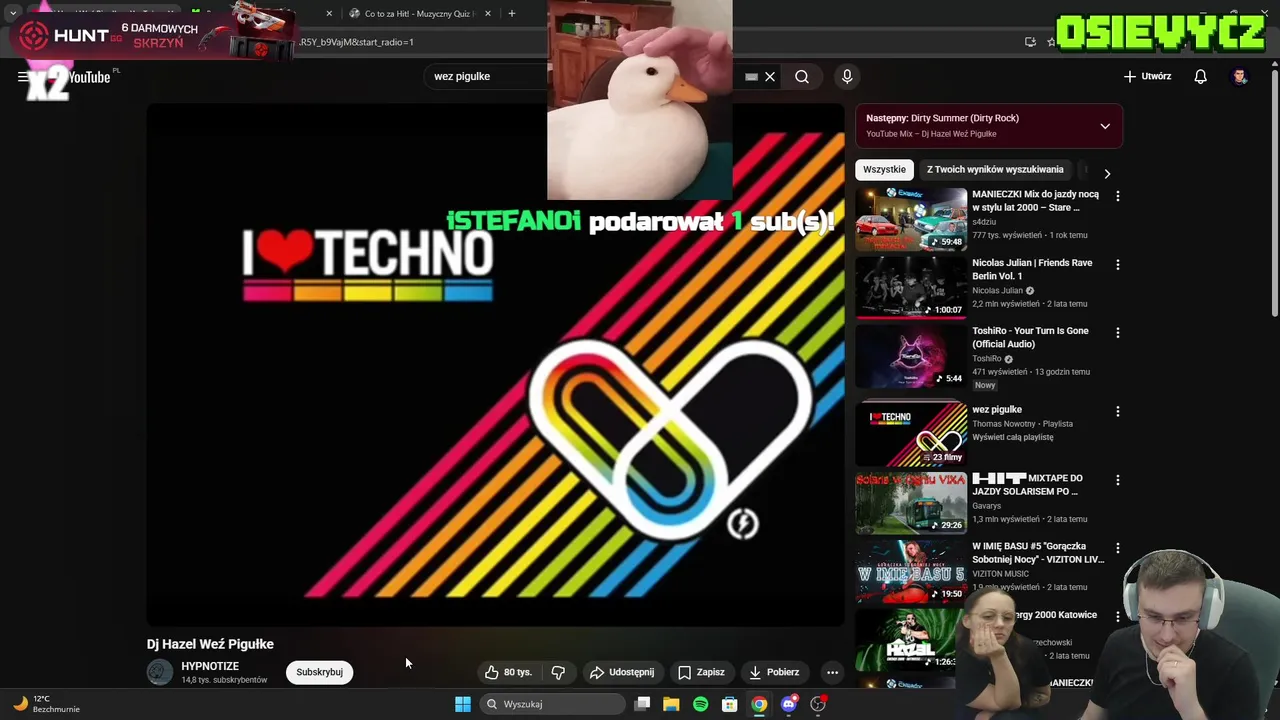Open options for ToshiRo video

point(1118,332)
